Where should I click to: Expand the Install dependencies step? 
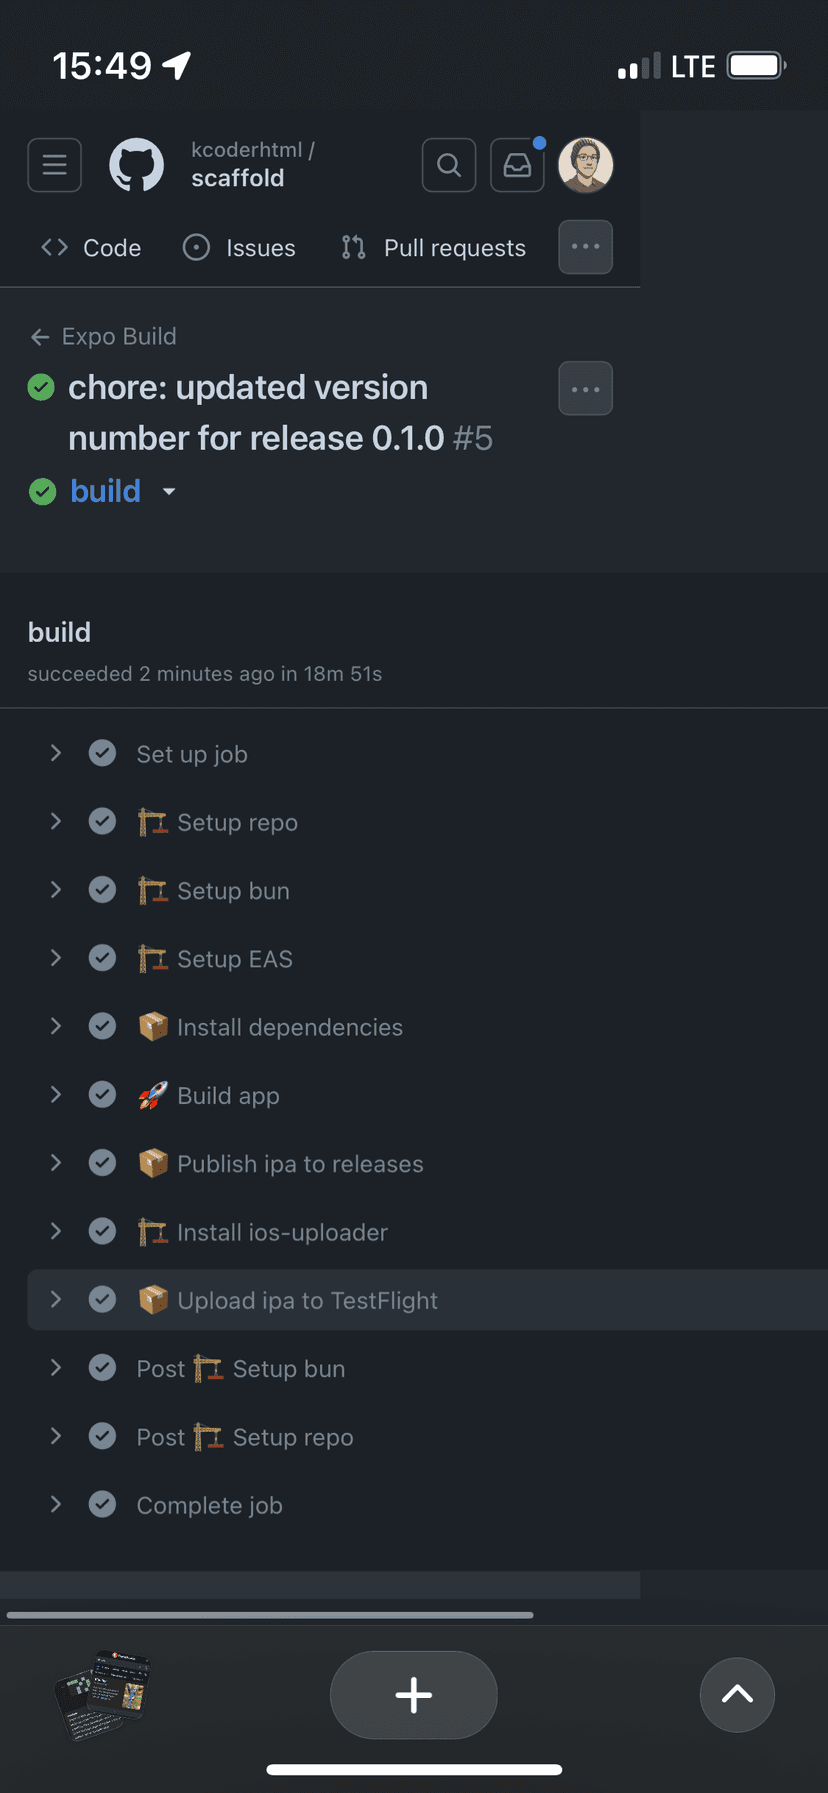pos(56,1026)
